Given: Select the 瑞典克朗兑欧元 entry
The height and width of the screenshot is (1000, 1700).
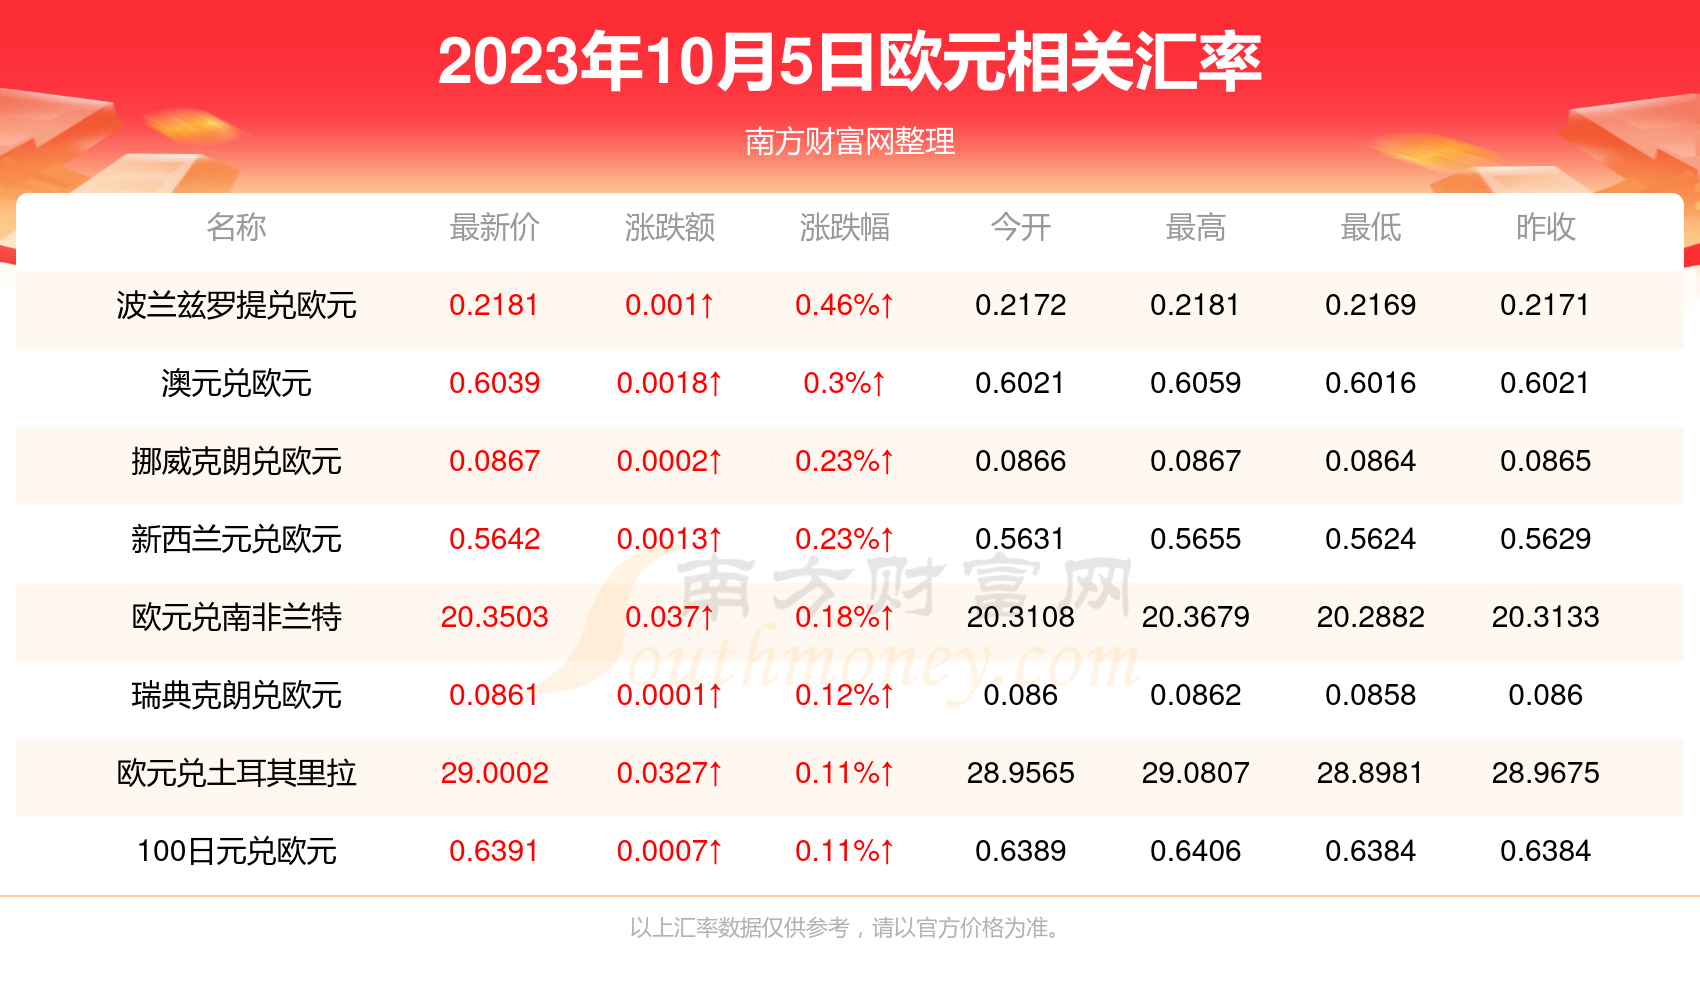Looking at the screenshot, I should click(x=236, y=695).
